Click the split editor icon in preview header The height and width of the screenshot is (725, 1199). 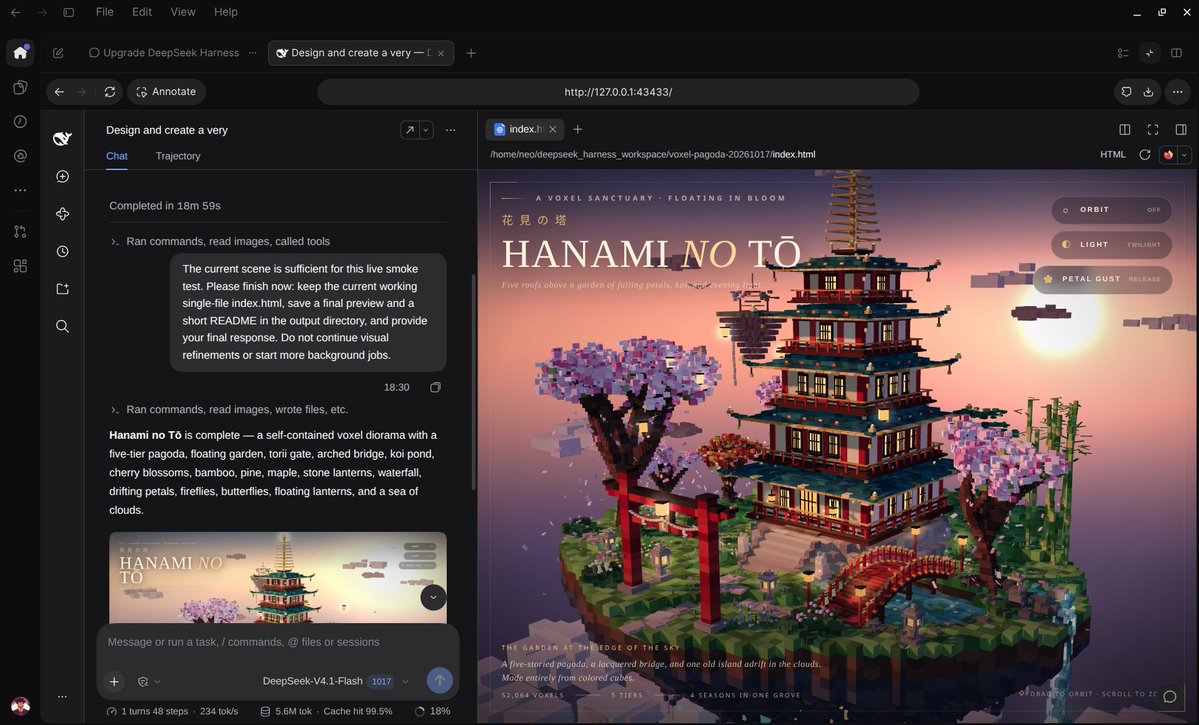(x=1125, y=130)
